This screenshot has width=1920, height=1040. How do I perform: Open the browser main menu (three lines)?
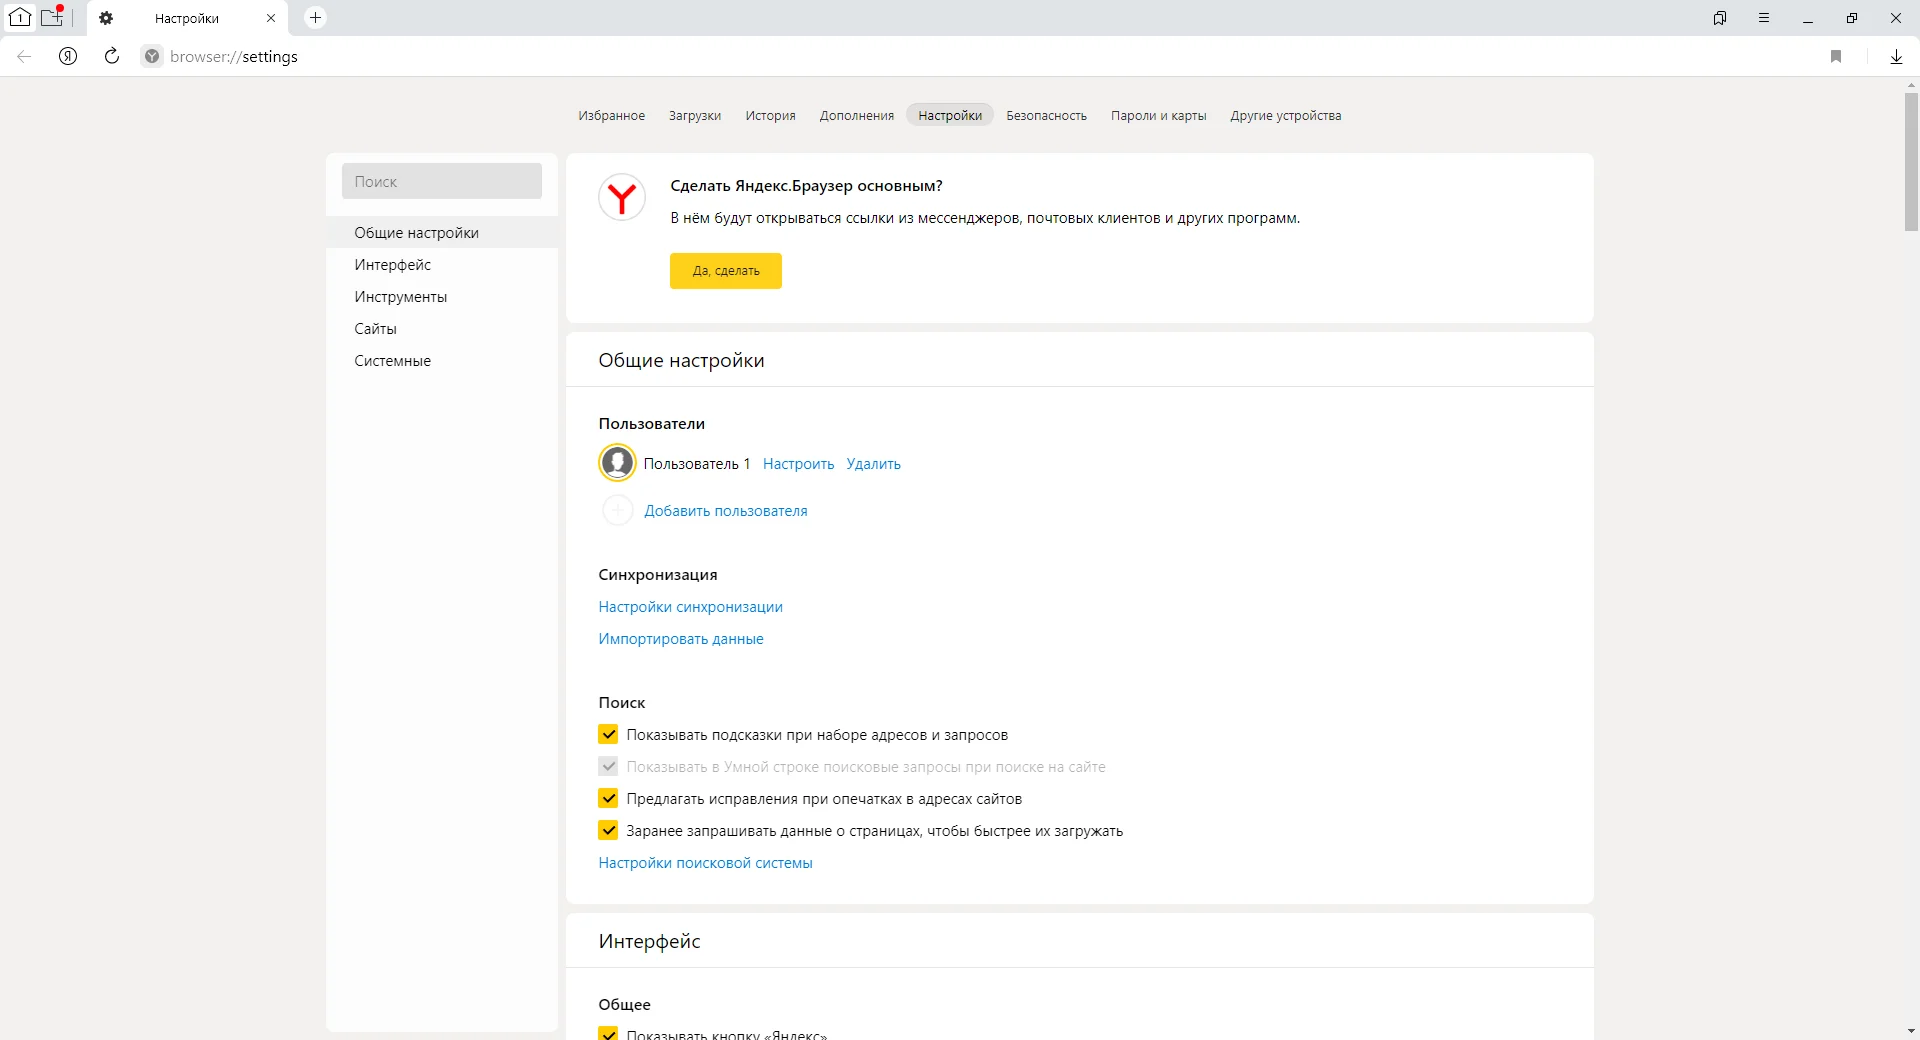pos(1764,18)
